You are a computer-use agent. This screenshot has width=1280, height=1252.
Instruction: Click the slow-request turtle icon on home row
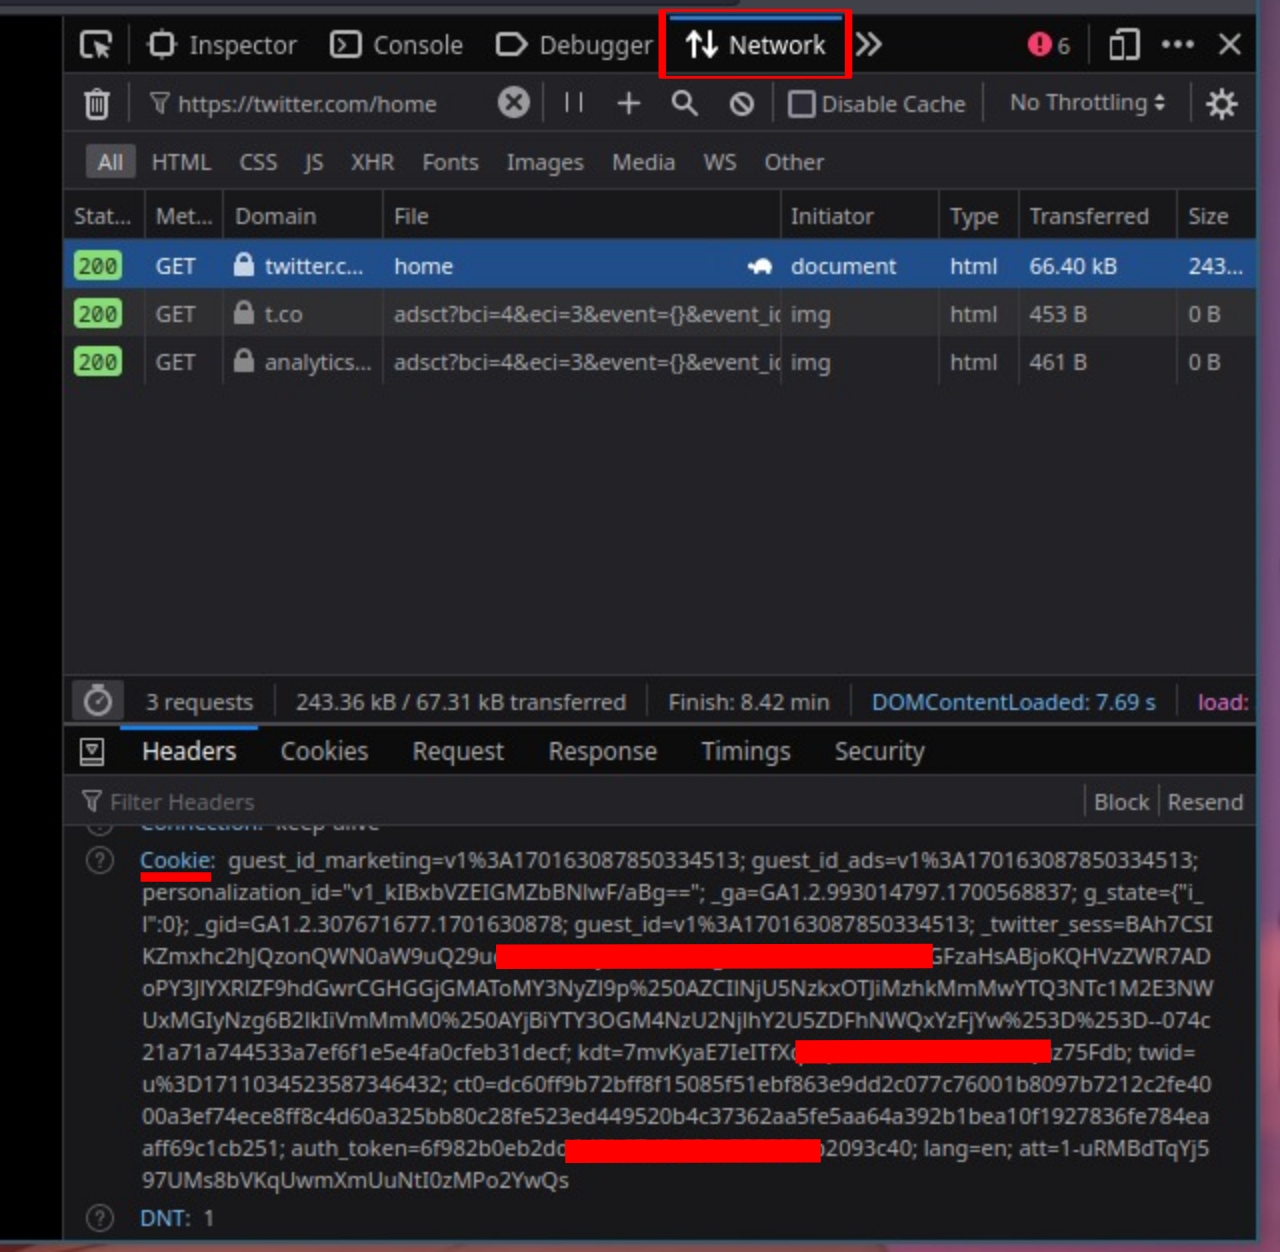[760, 266]
